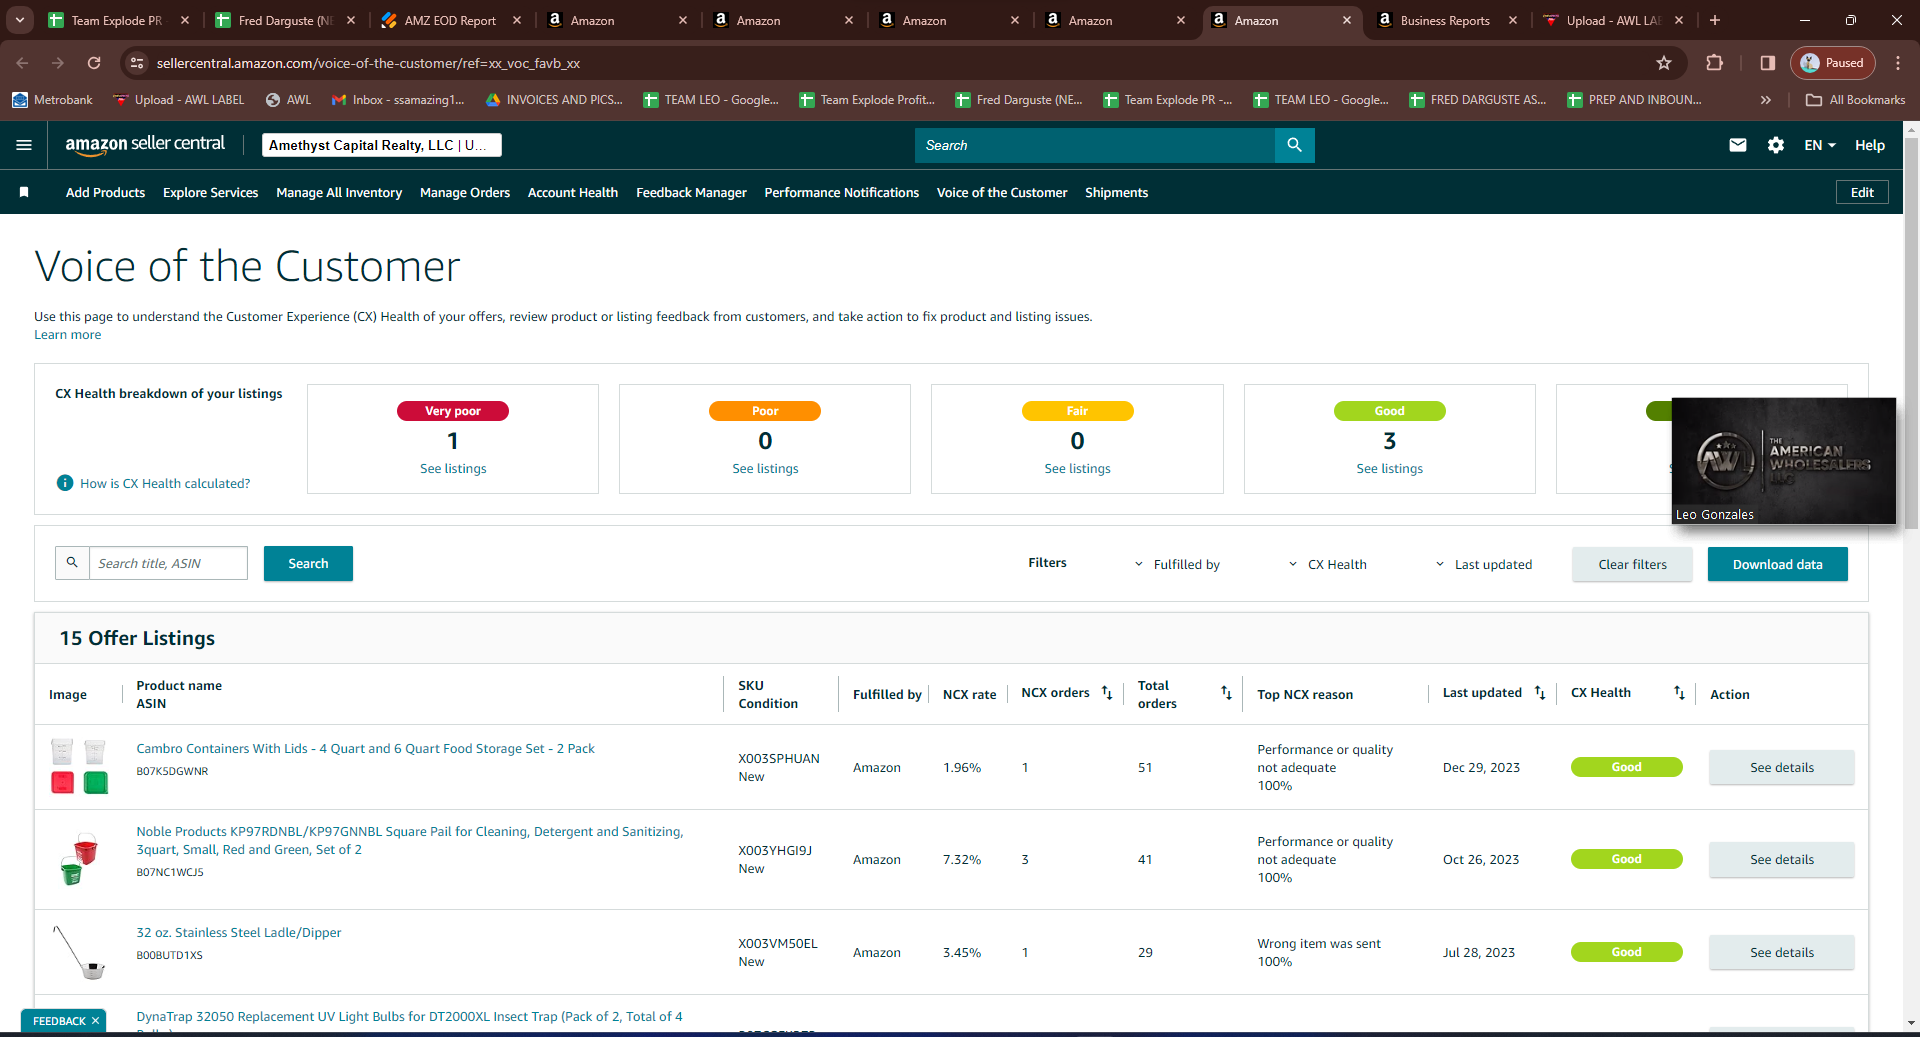This screenshot has width=1920, height=1037.
Task: Open the messages envelope icon
Action: coord(1738,145)
